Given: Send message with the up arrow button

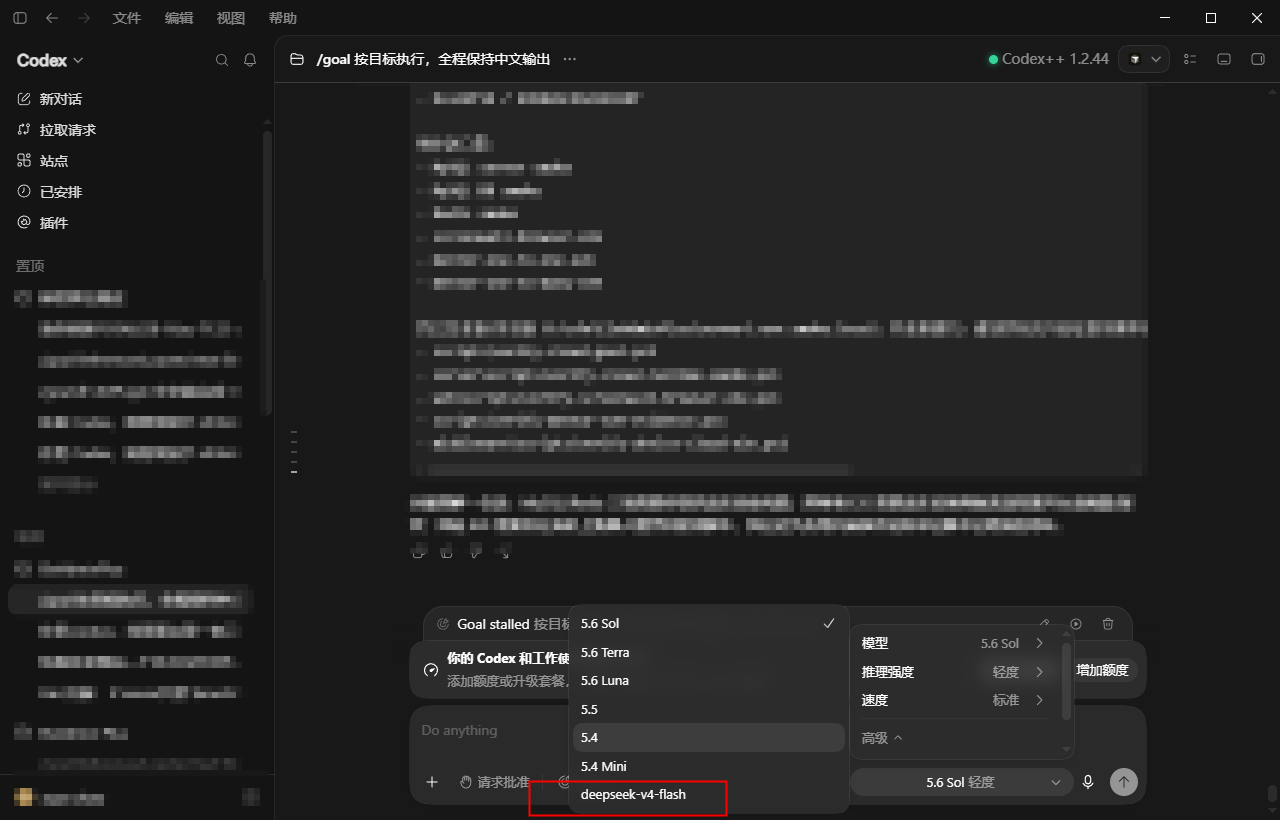Looking at the screenshot, I should click(x=1124, y=782).
